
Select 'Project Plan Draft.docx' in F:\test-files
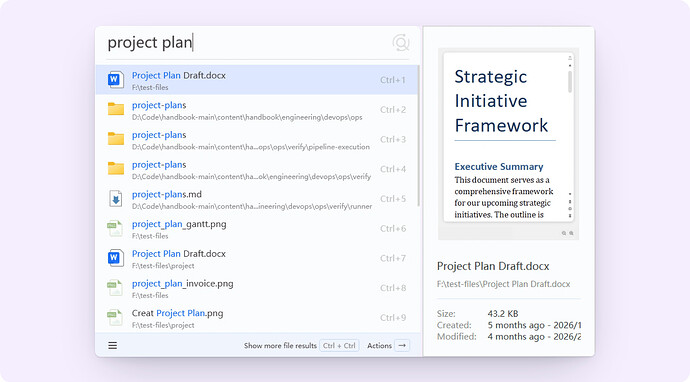tap(257, 80)
